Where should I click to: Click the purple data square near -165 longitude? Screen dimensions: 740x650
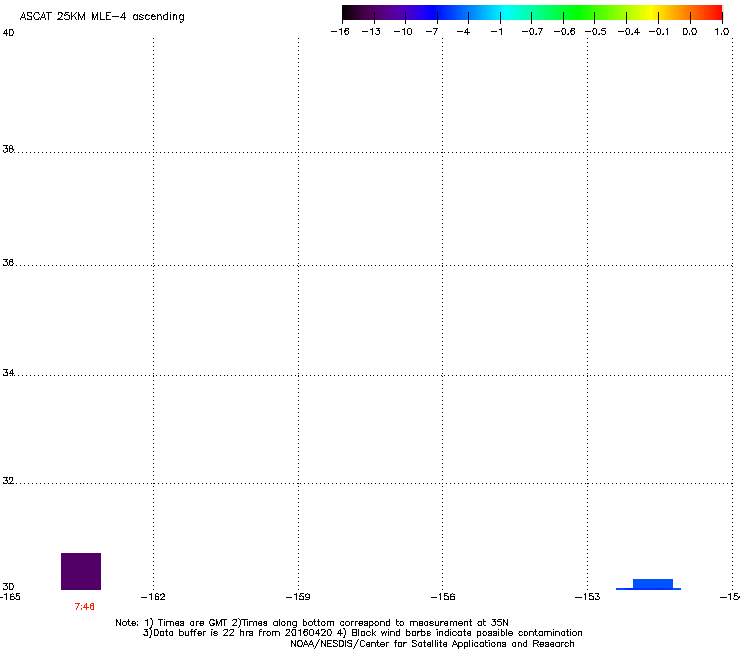(x=81, y=571)
